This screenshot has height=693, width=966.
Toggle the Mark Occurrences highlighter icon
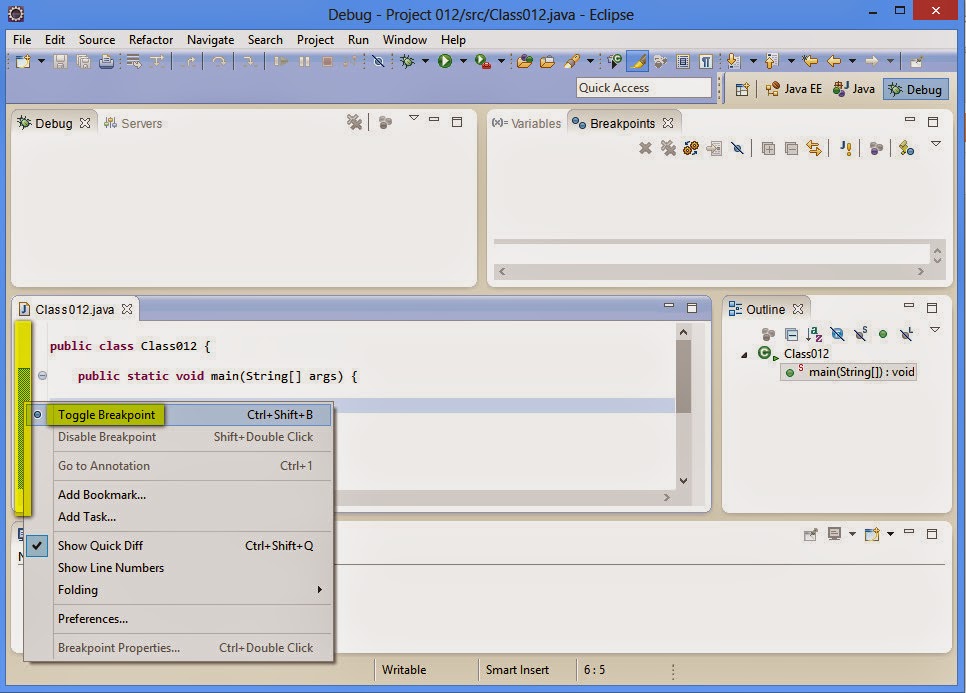[637, 60]
